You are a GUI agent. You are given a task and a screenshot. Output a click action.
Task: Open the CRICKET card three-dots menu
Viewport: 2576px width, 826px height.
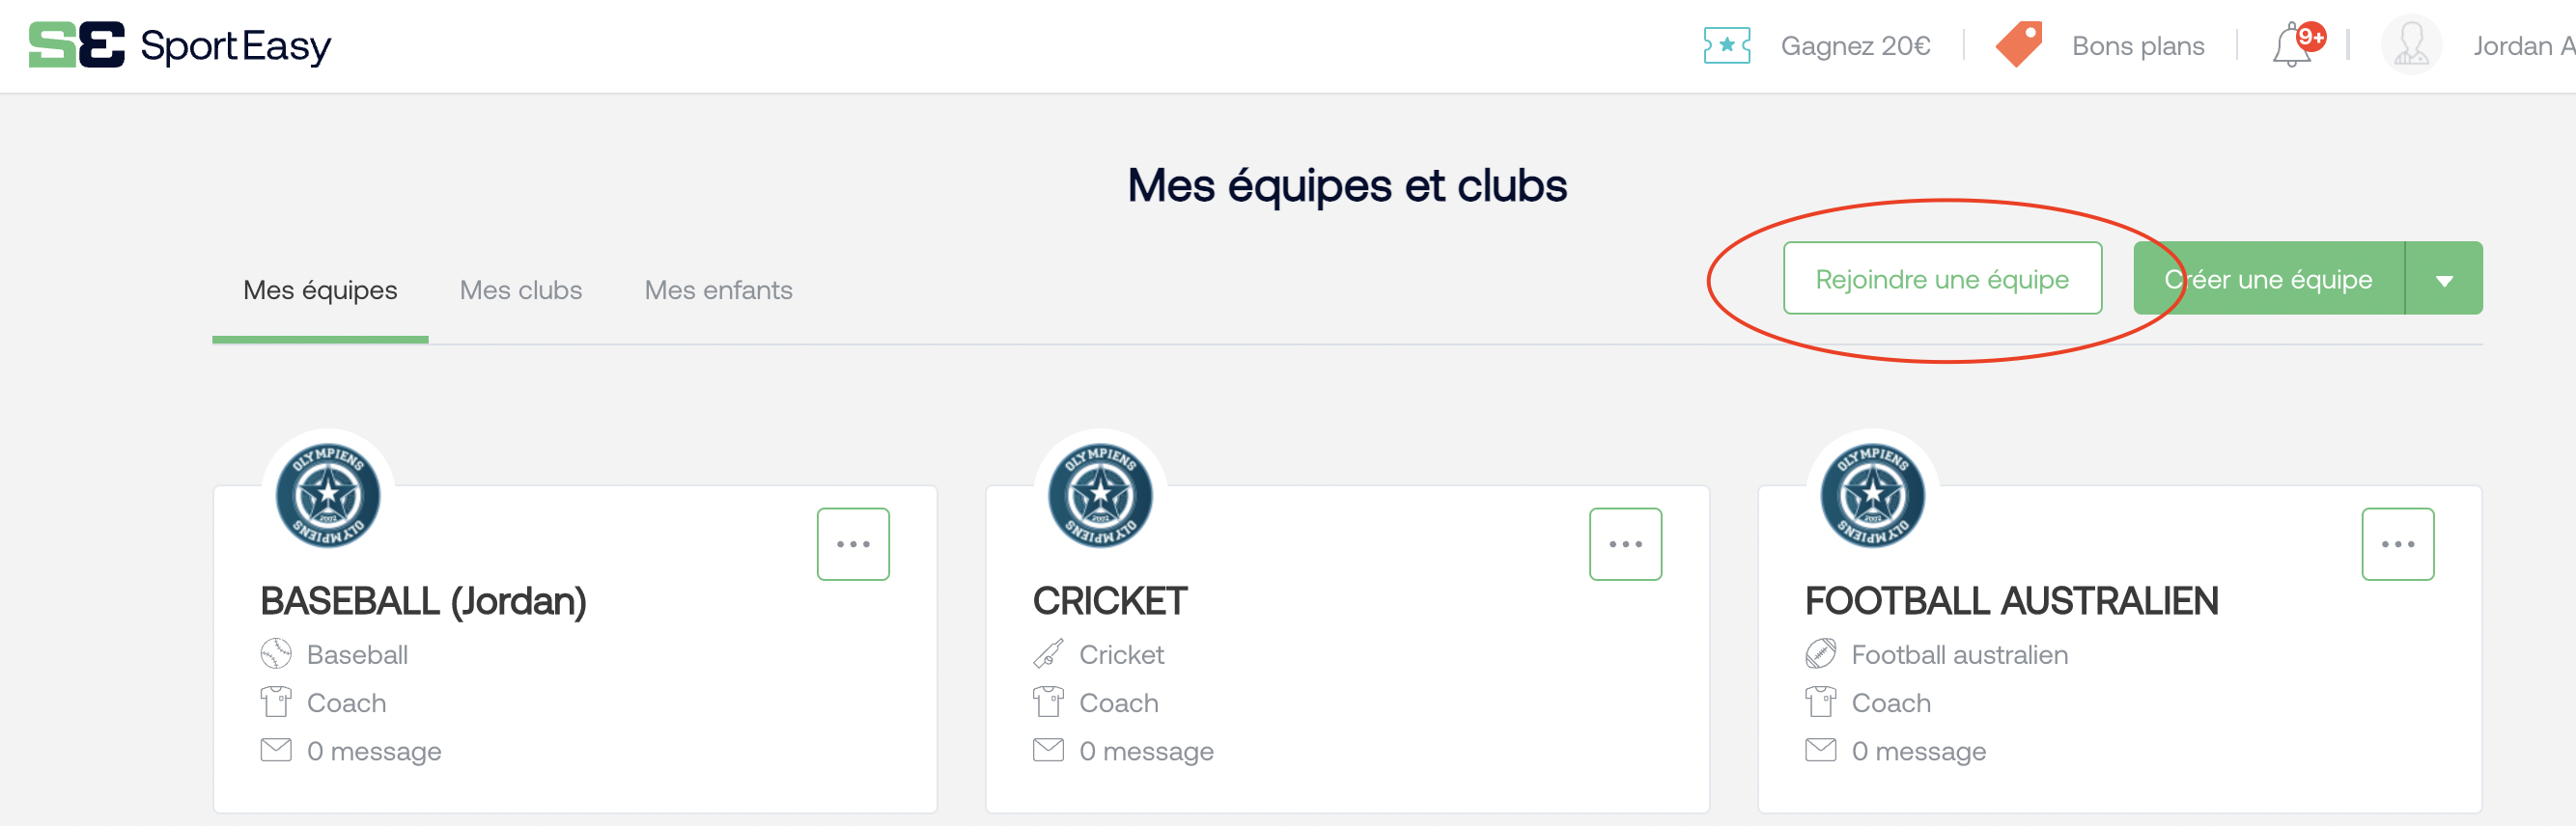point(1625,544)
